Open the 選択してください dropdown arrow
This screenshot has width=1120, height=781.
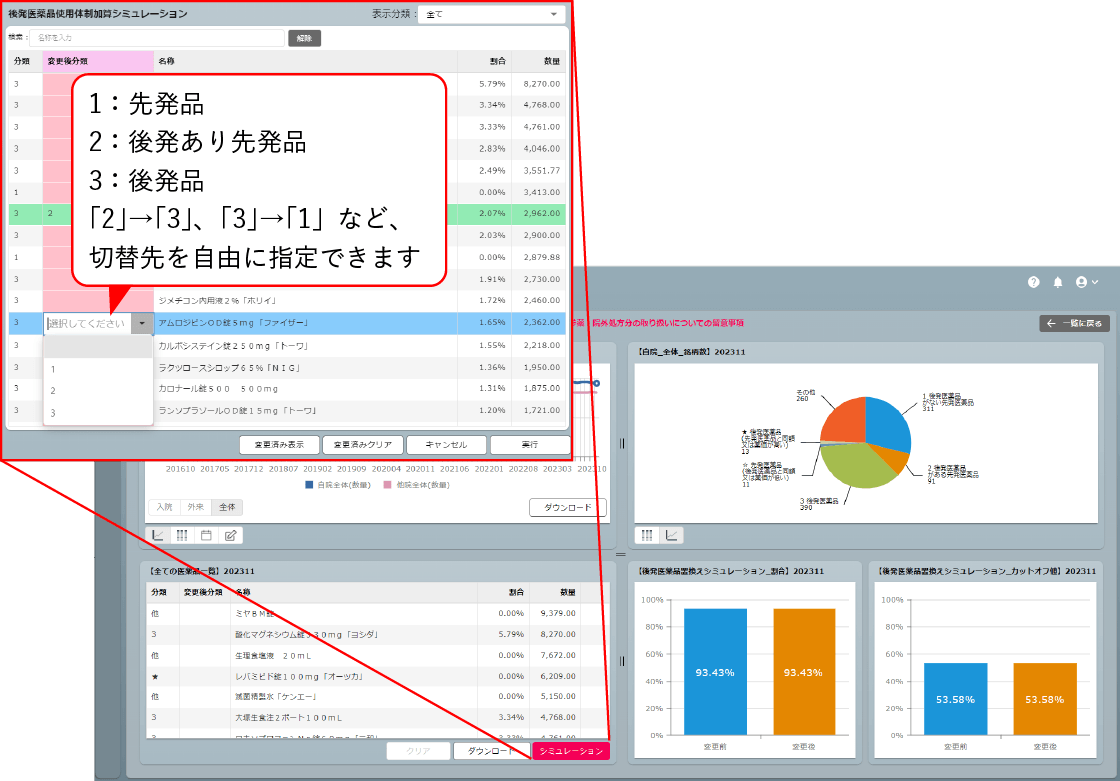tap(142, 324)
